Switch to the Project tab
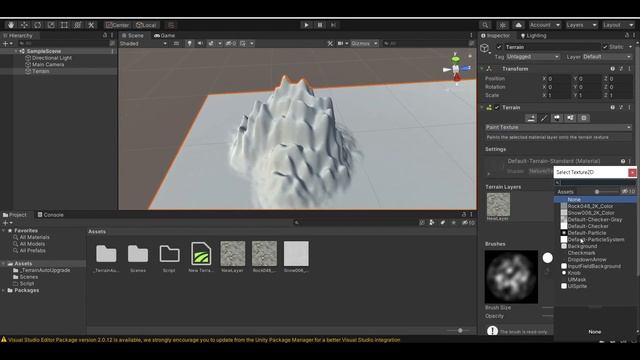The height and width of the screenshot is (360, 640). pyautogui.click(x=14, y=215)
